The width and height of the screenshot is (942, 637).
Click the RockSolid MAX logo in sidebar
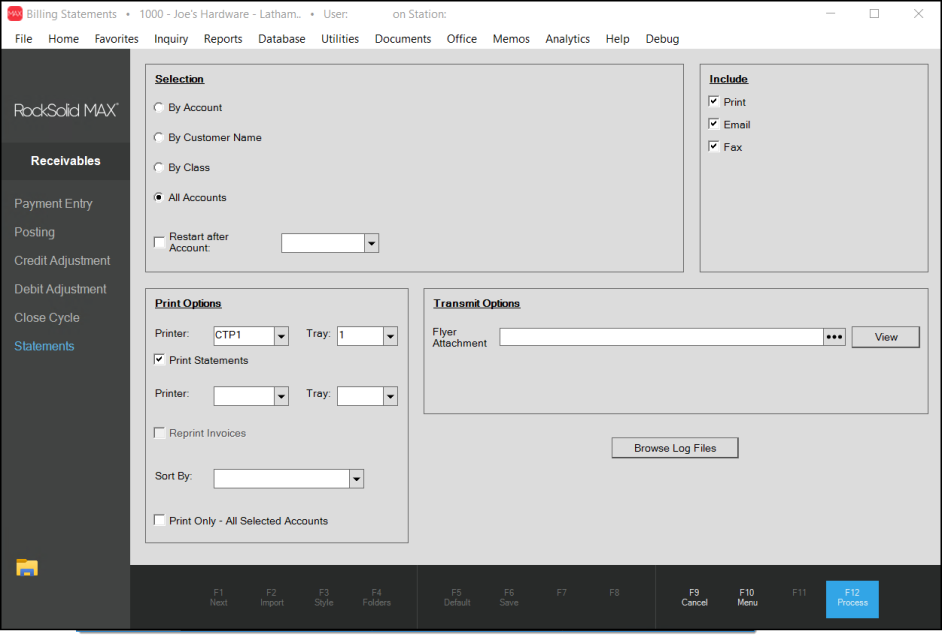click(66, 111)
